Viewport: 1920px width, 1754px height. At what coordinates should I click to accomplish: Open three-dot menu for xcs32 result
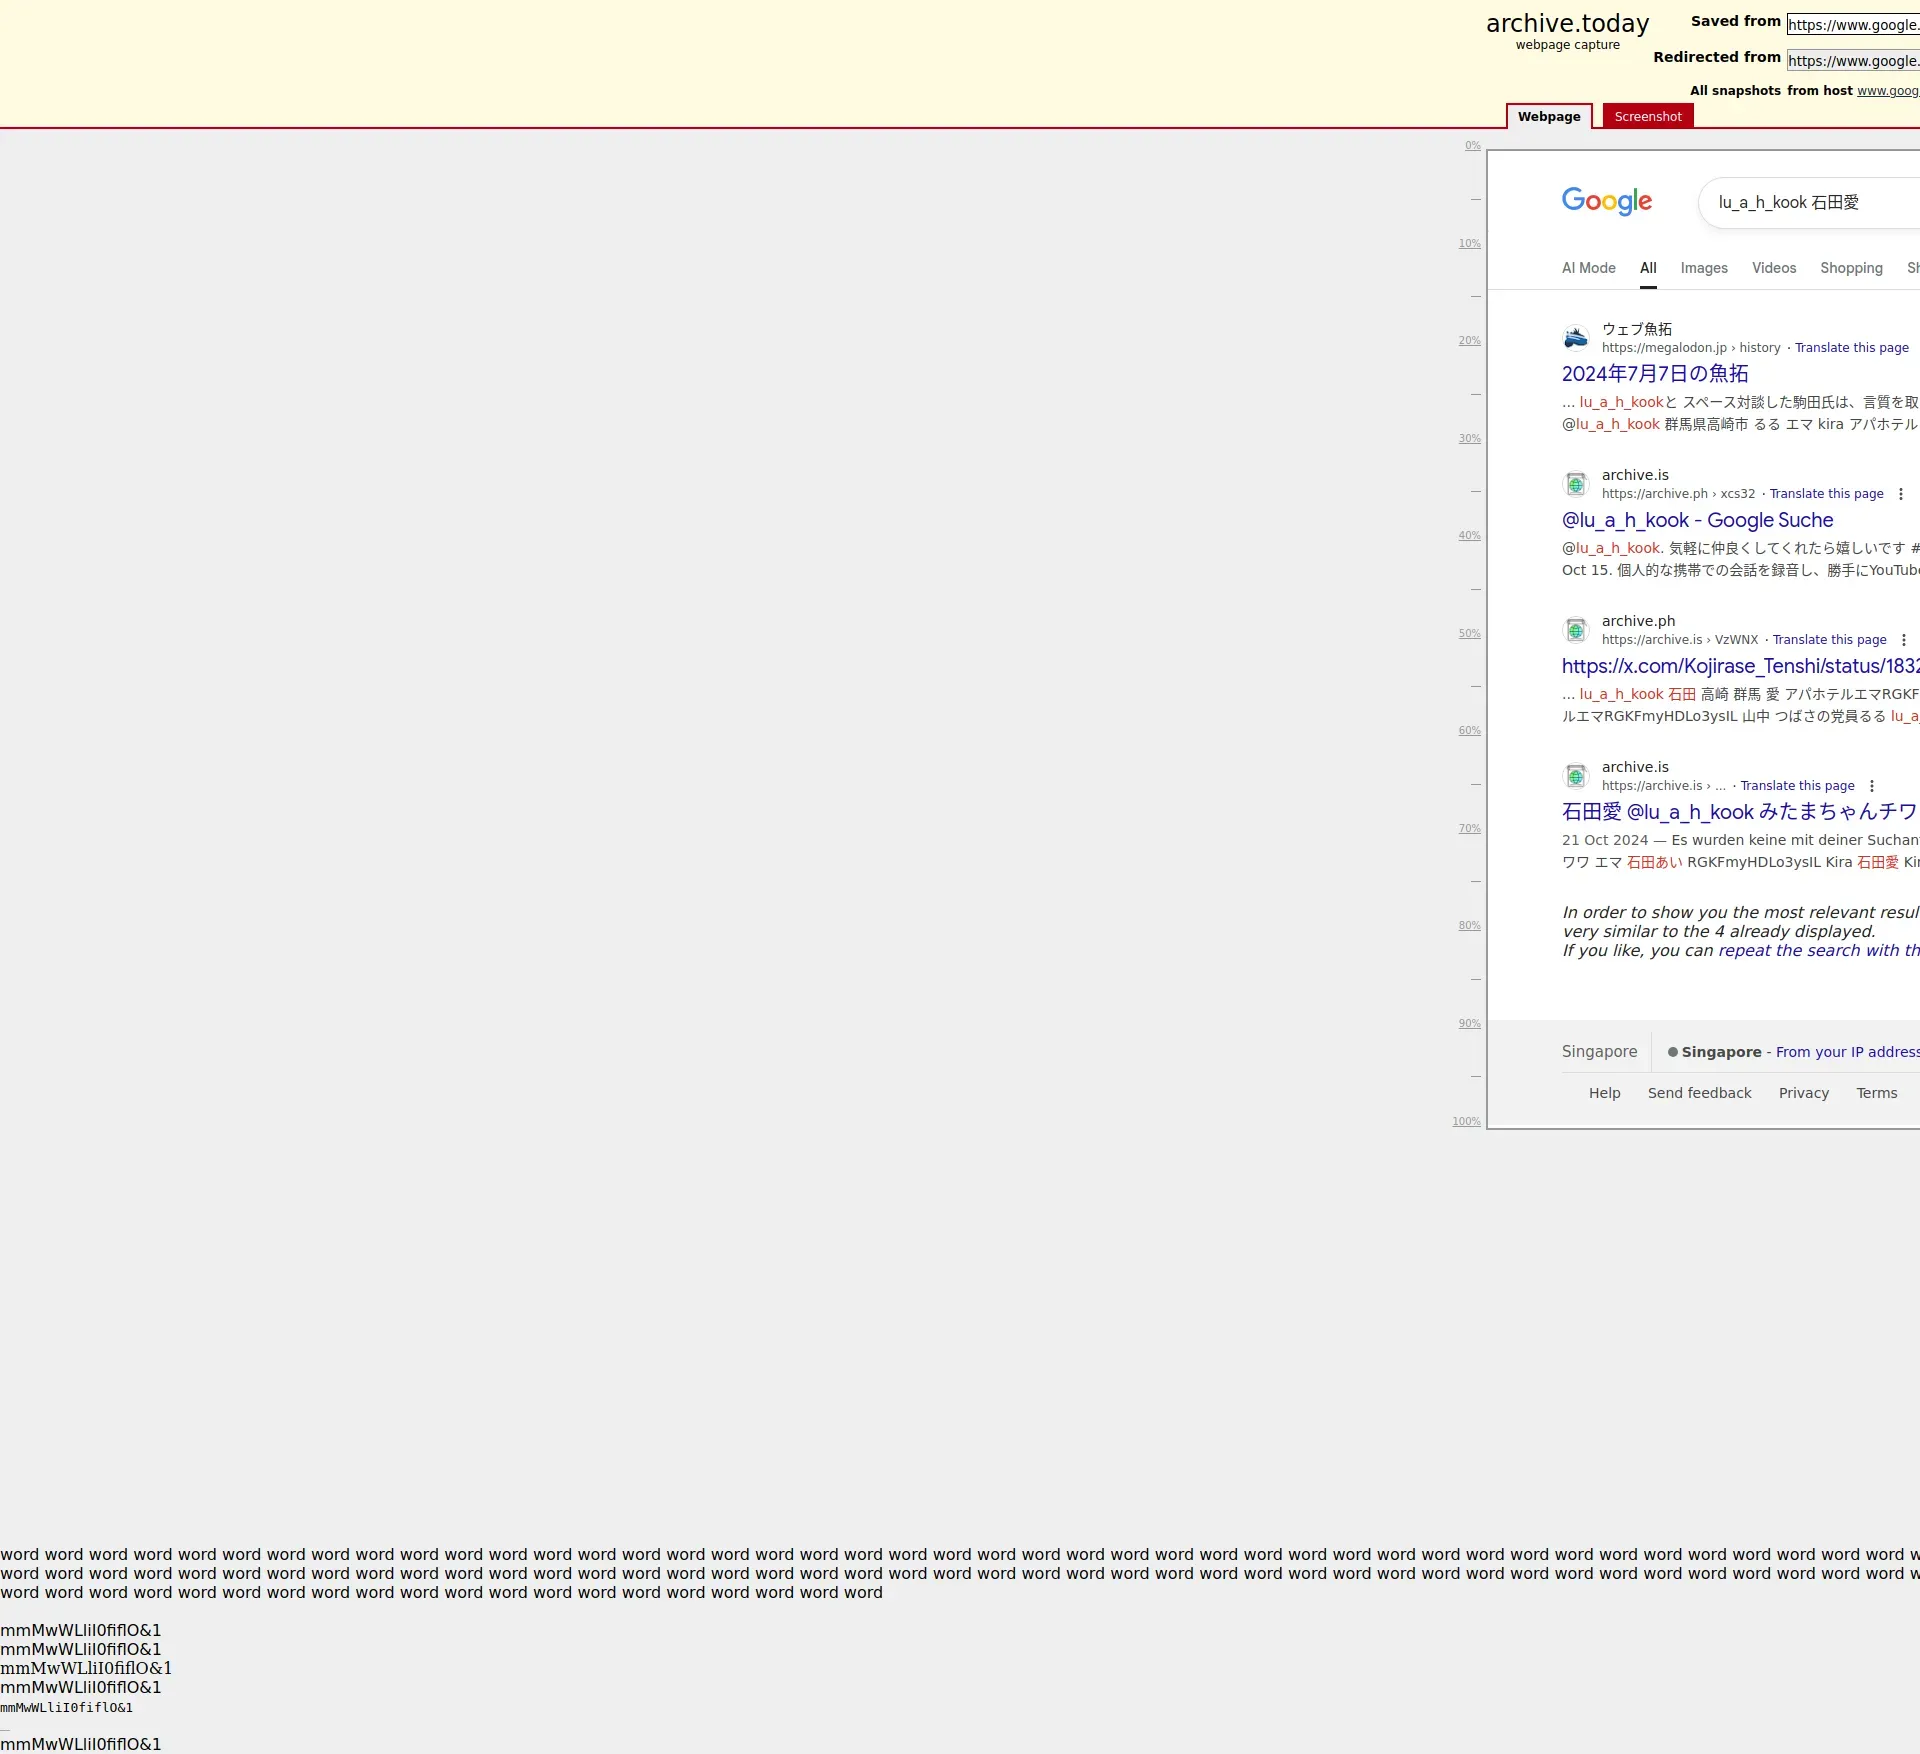click(1901, 494)
